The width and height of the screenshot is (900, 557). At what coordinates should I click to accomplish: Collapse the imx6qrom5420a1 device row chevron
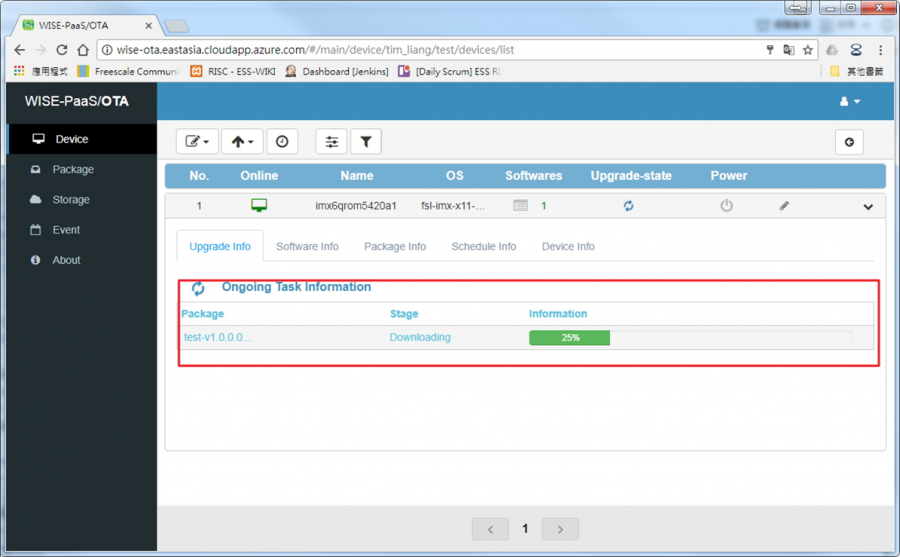click(x=867, y=207)
